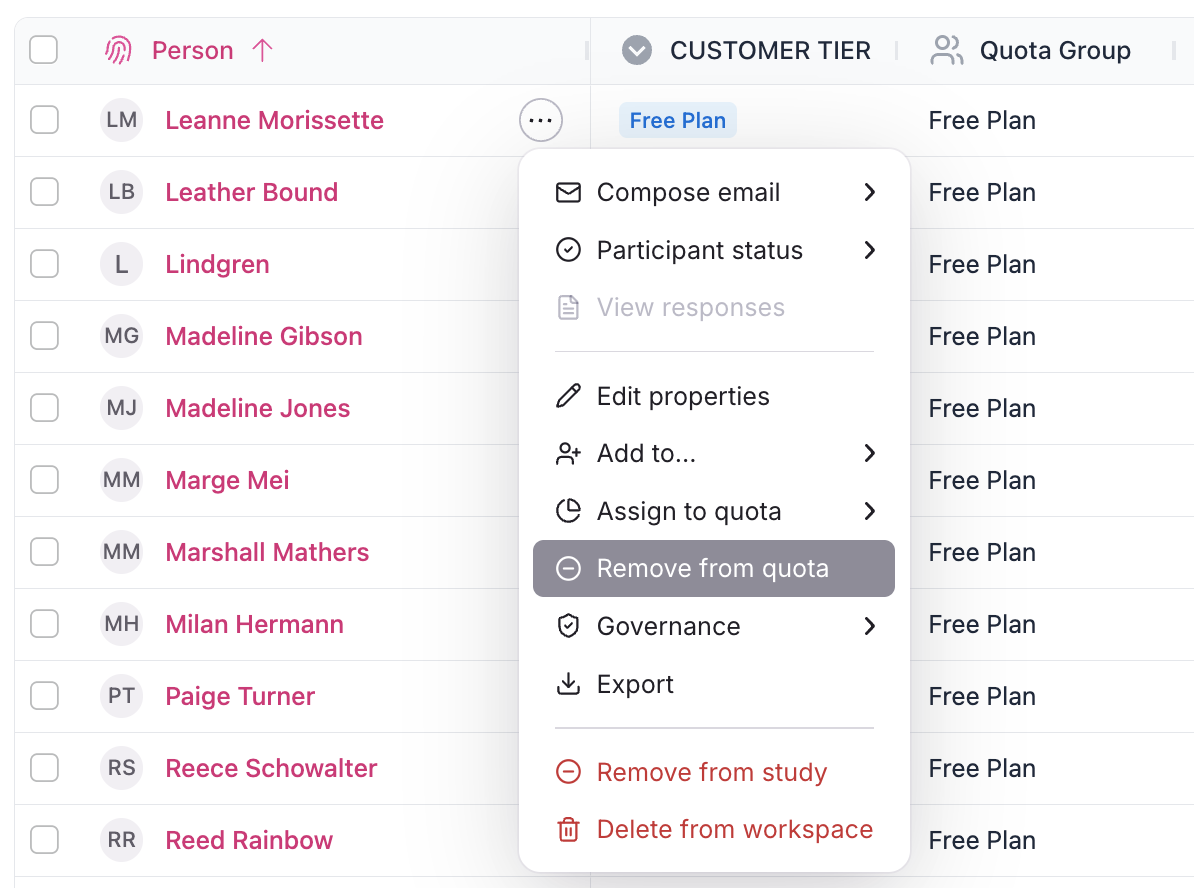Check the box next to Paige Turner
Image resolution: width=1194 pixels, height=888 pixels.
point(44,696)
